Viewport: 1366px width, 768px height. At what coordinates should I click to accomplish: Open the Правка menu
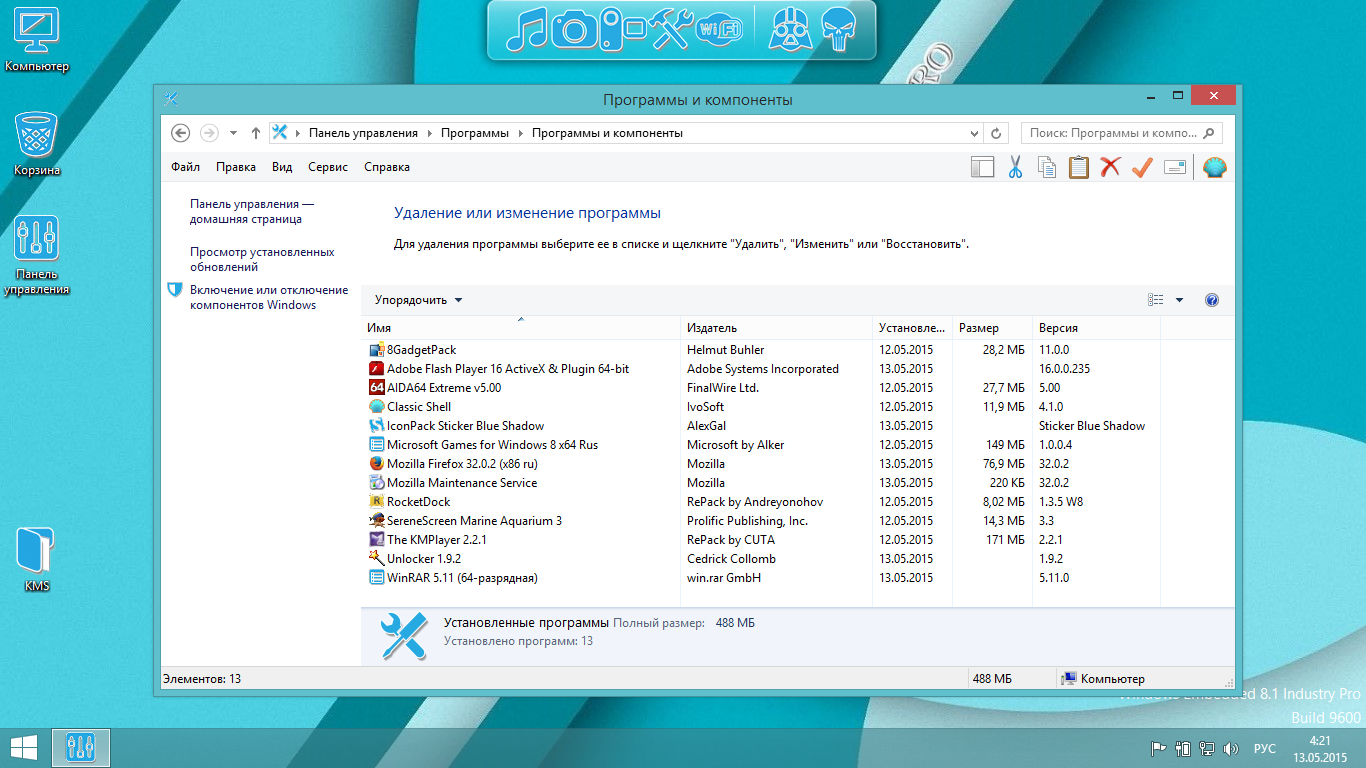point(236,167)
